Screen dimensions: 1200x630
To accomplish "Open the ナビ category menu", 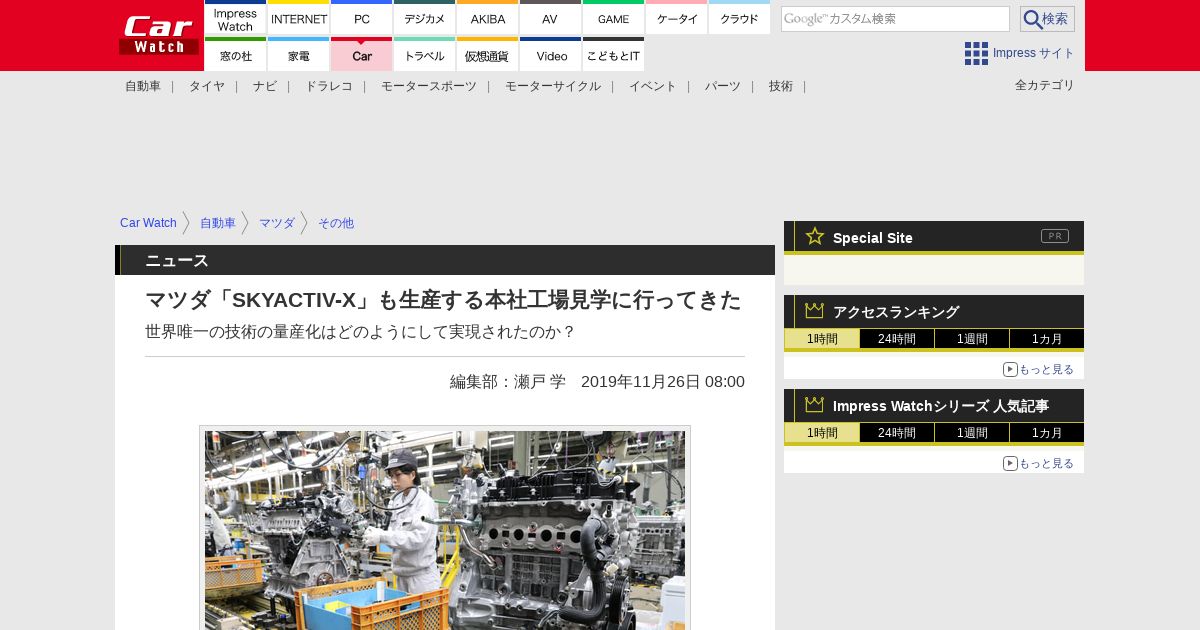I will click(265, 86).
